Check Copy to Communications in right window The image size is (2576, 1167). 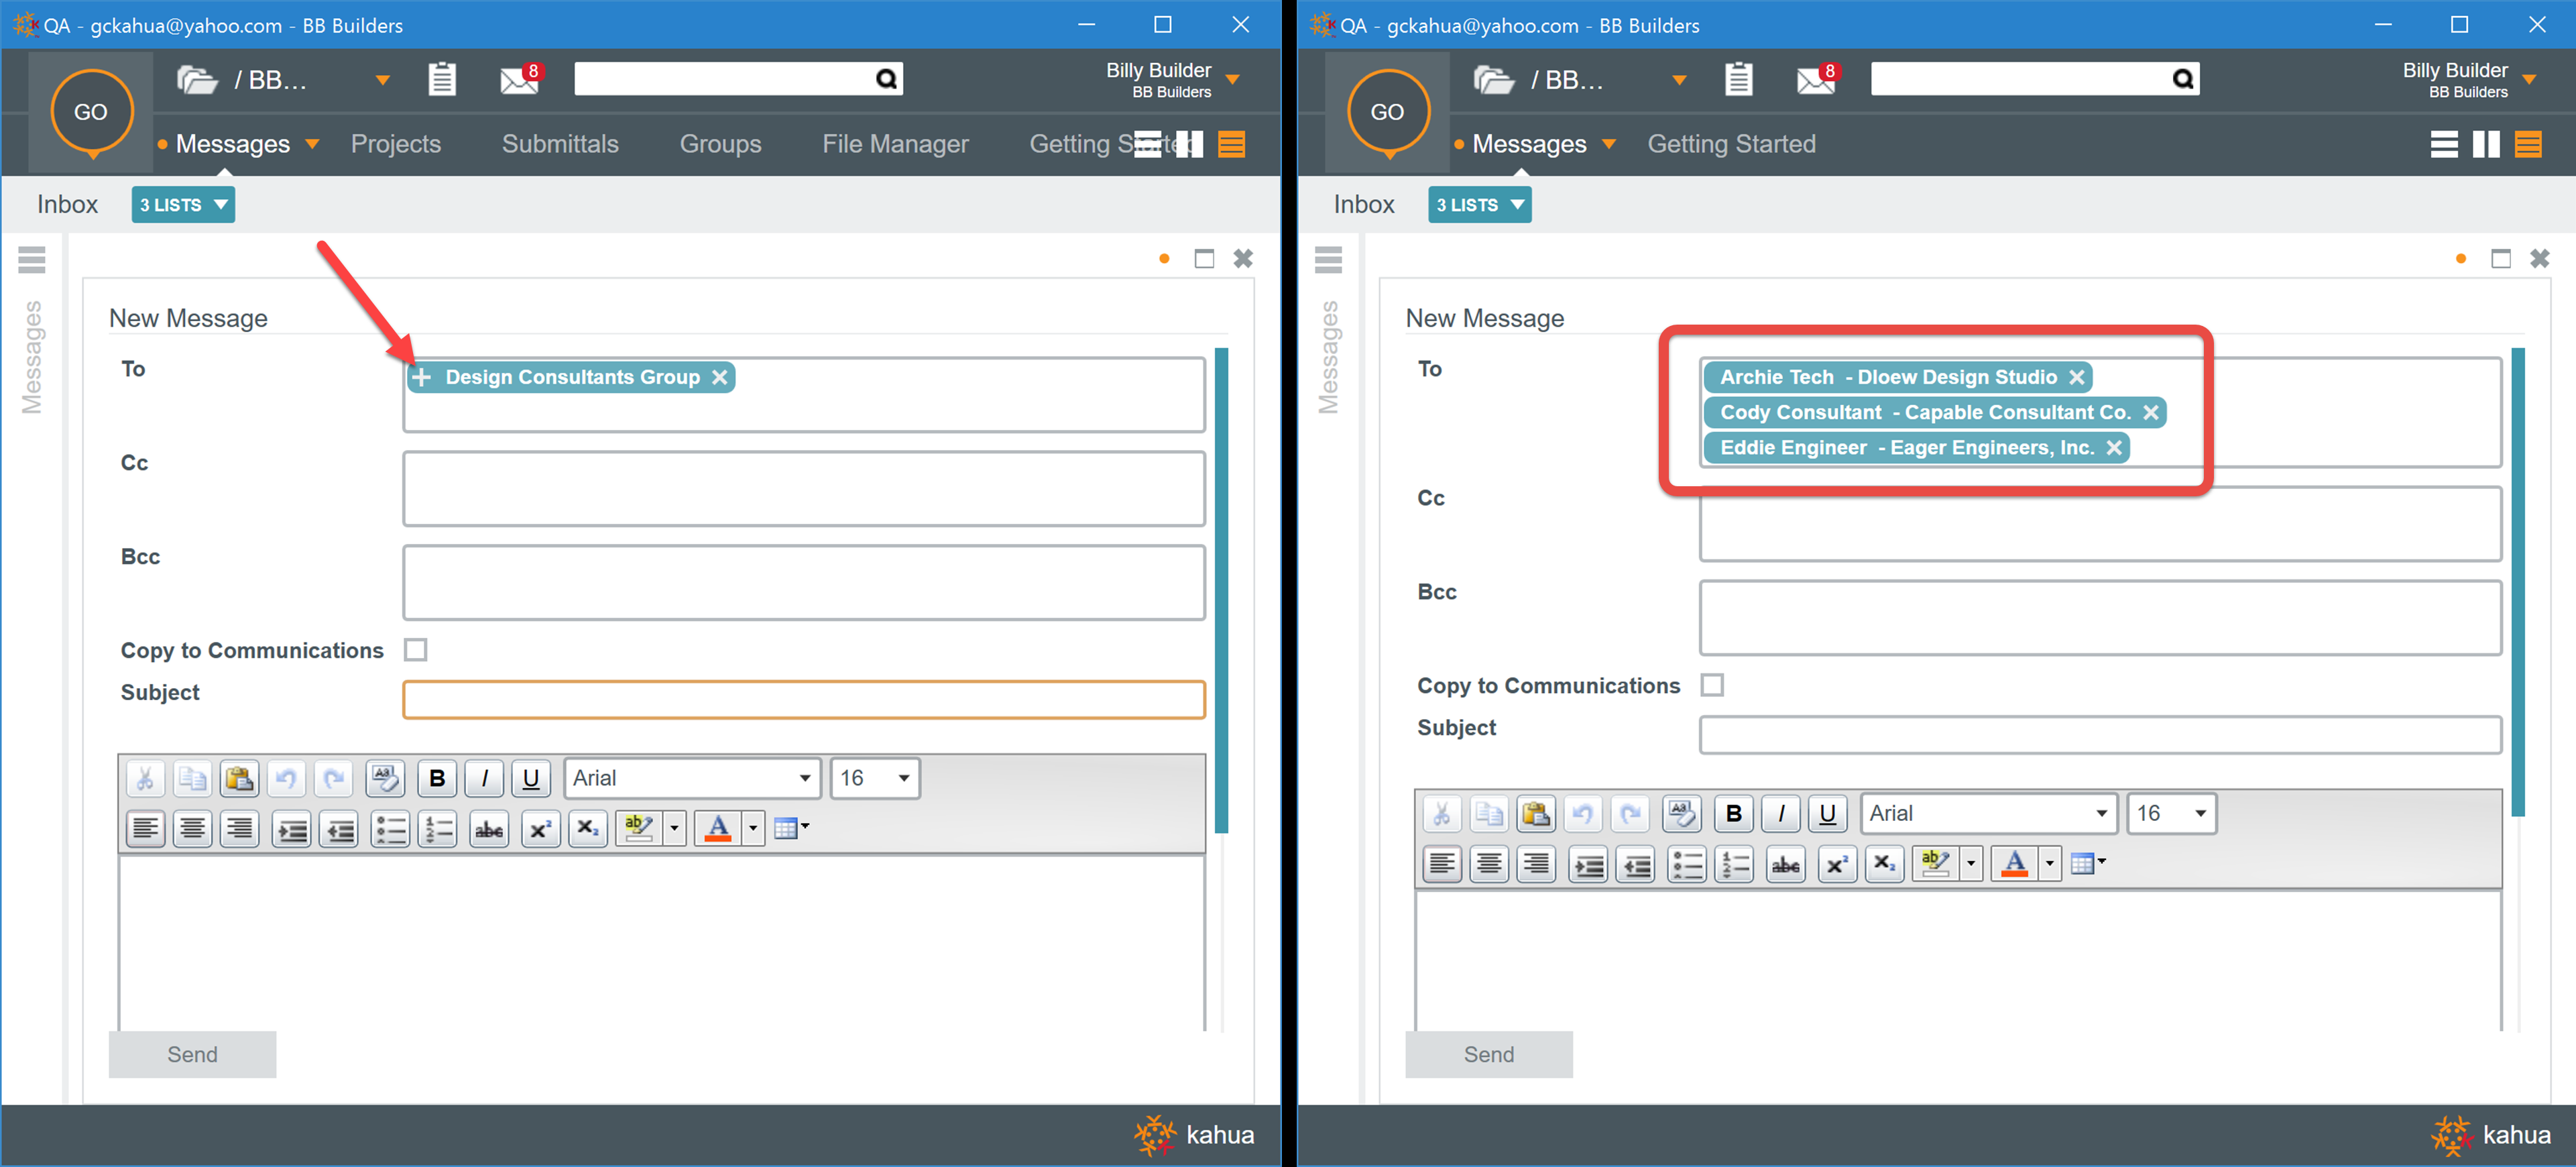click(x=1712, y=686)
